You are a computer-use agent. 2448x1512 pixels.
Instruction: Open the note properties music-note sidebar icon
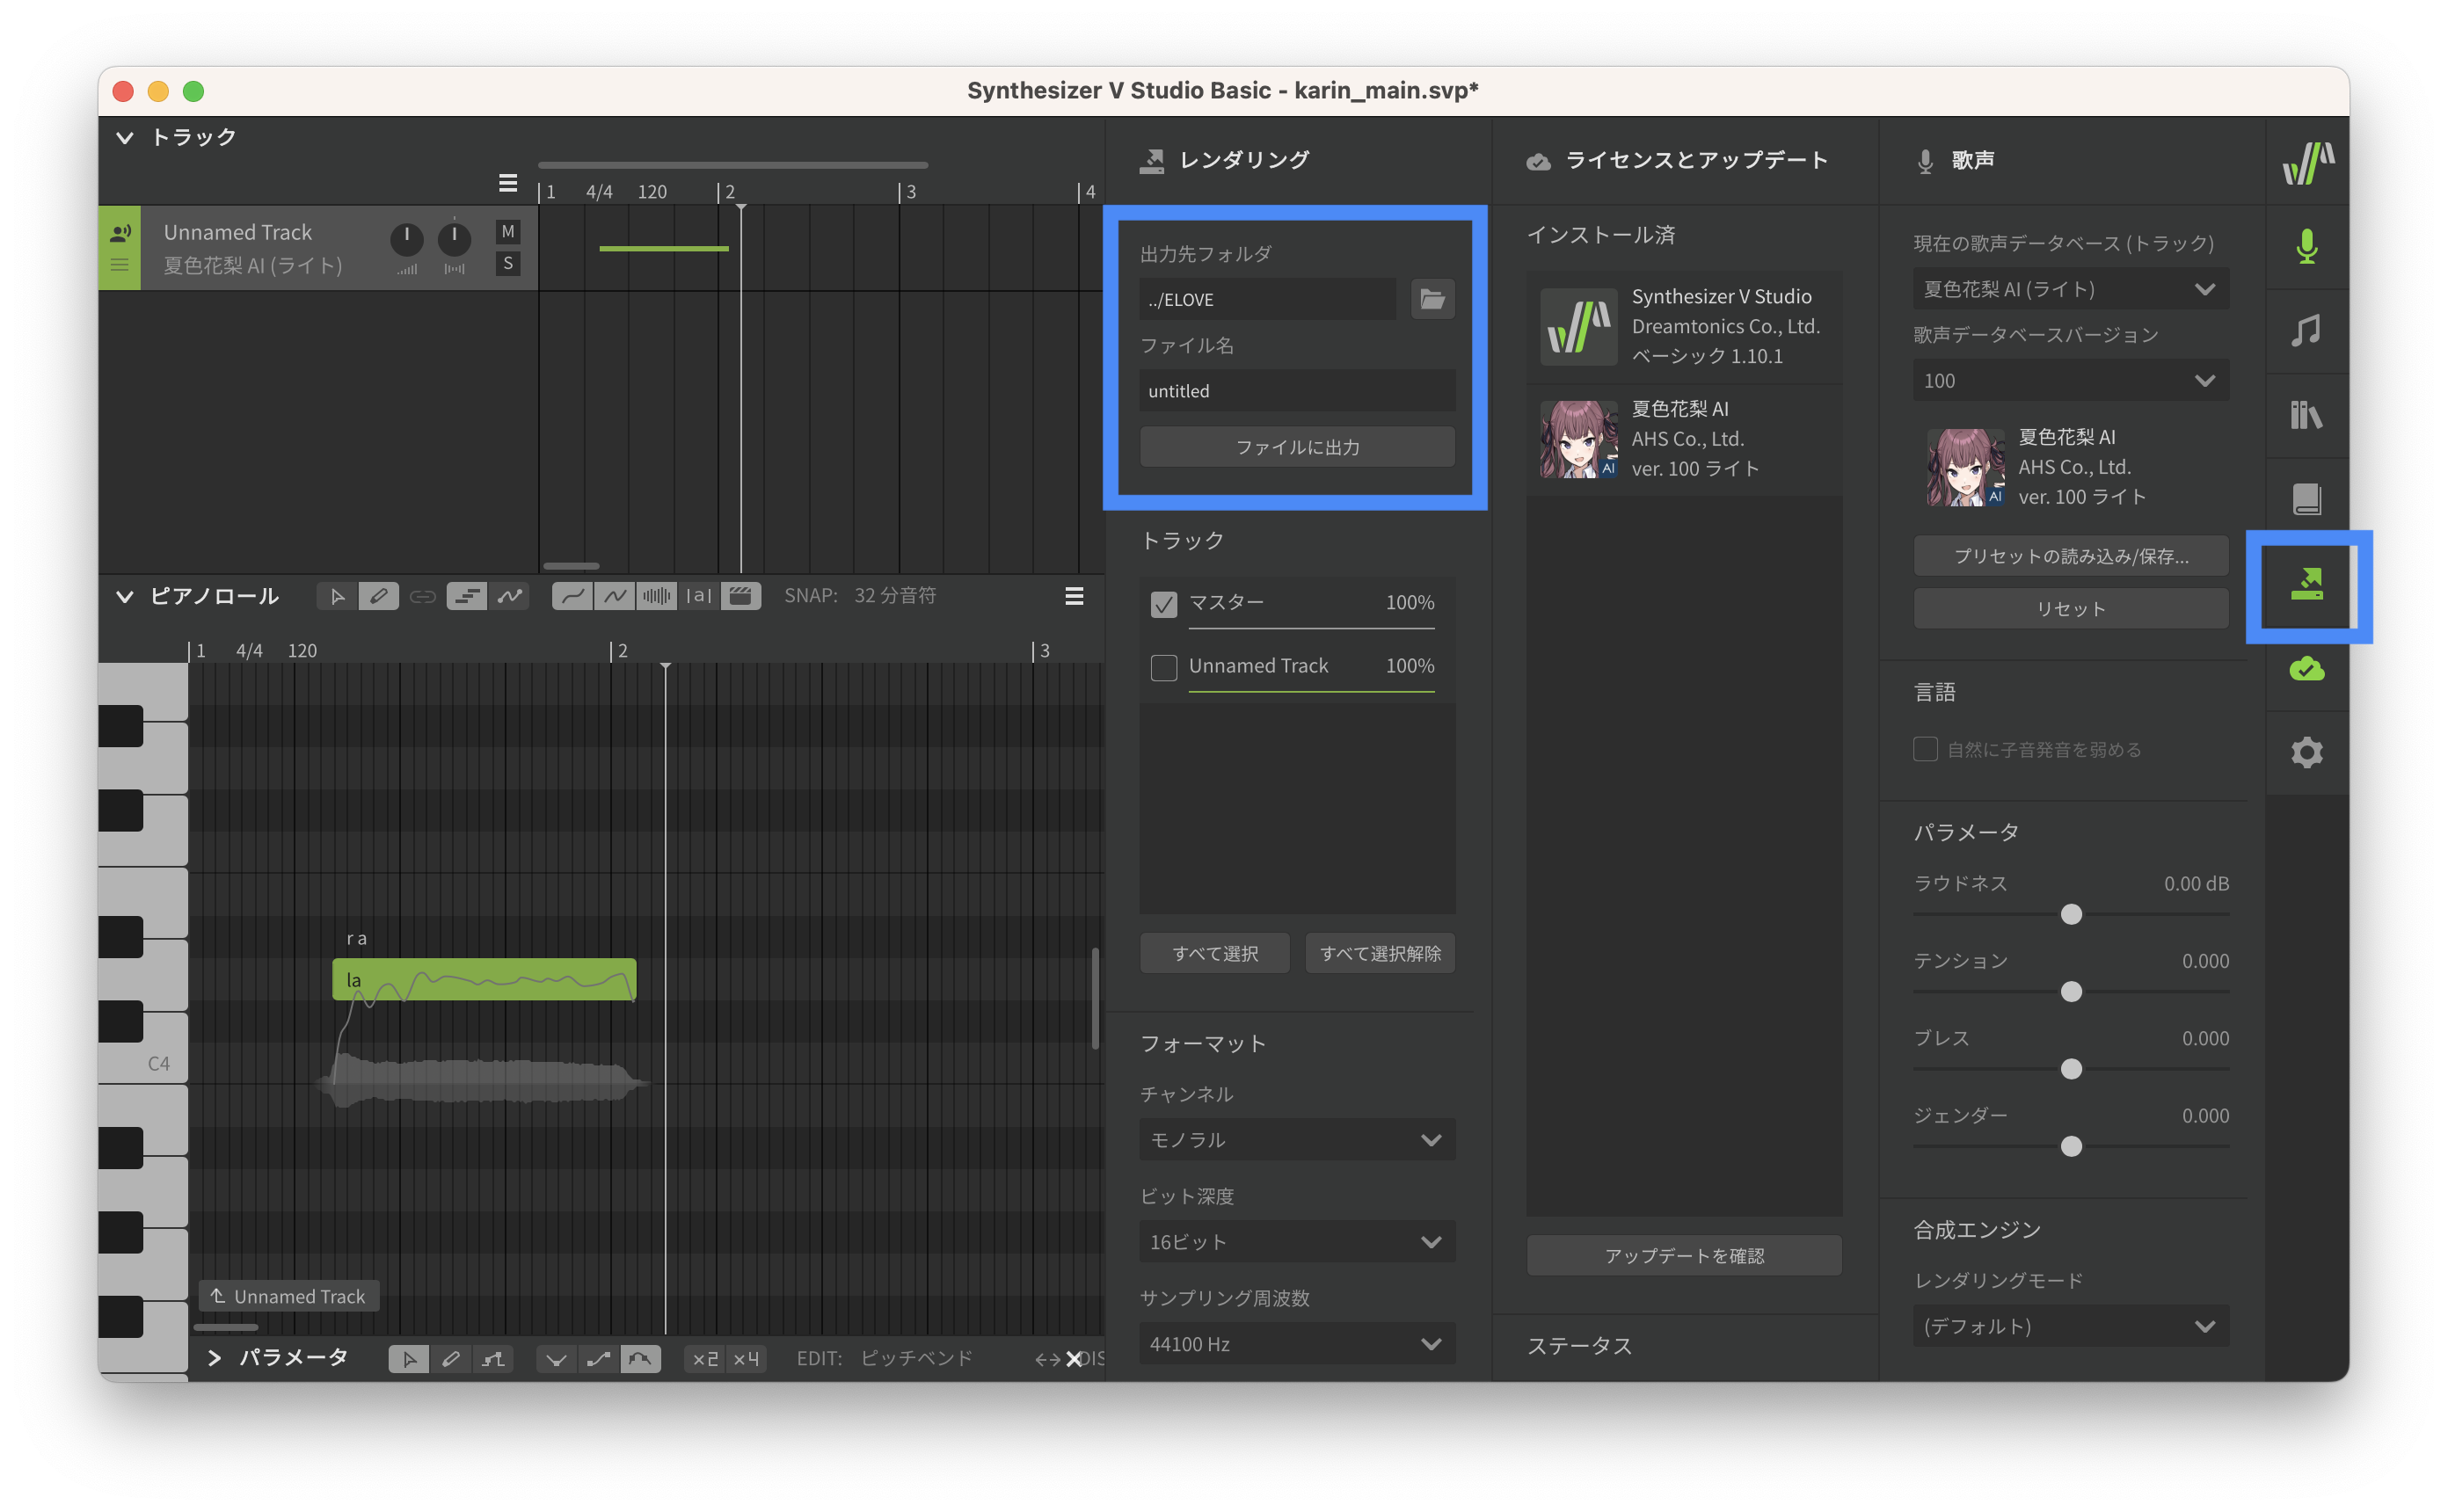(2307, 331)
